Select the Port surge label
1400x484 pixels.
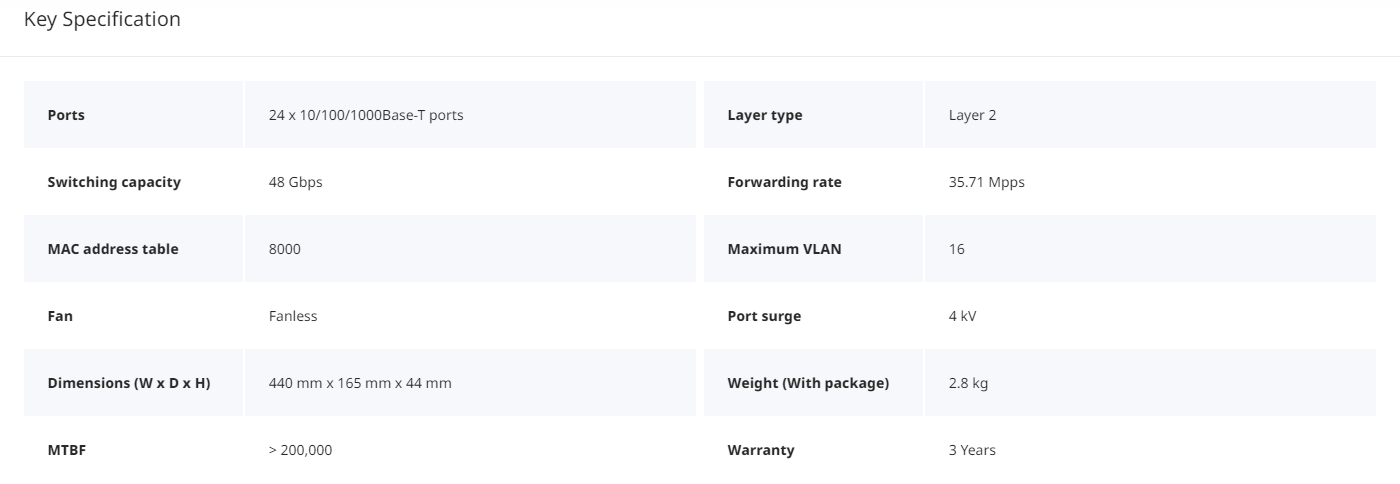pyautogui.click(x=765, y=316)
